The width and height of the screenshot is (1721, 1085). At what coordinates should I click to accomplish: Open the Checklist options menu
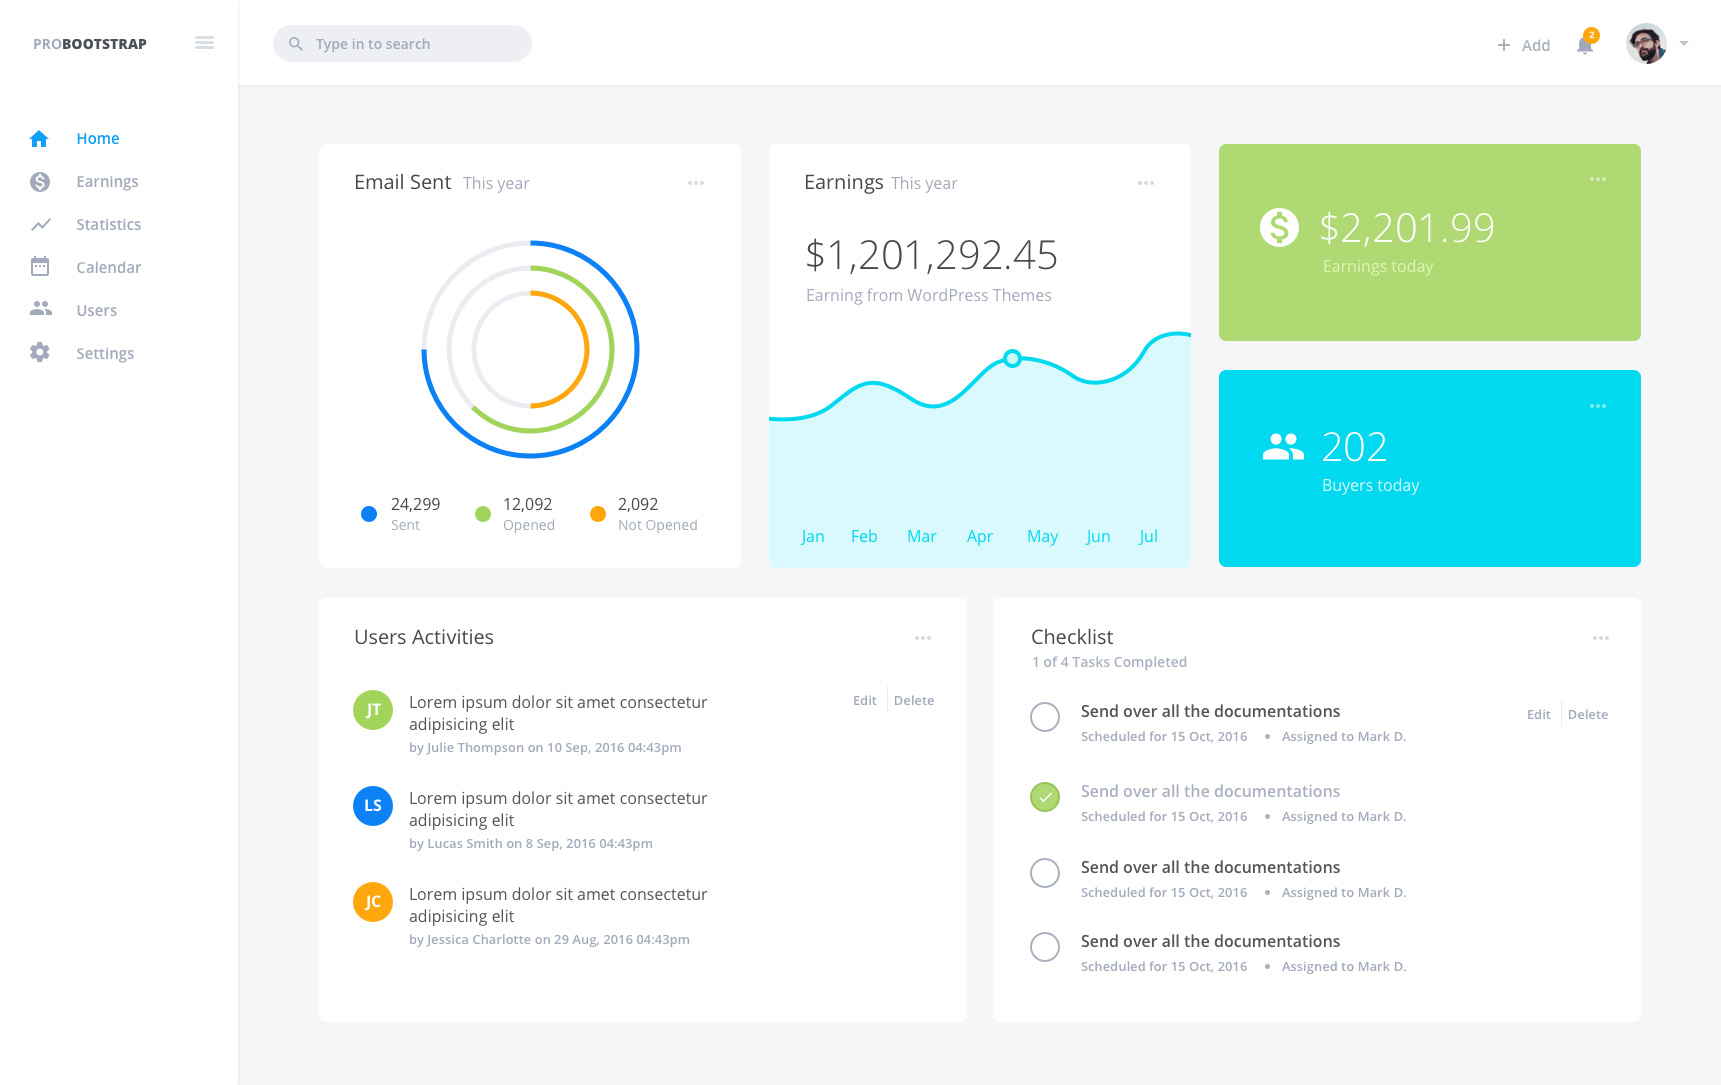click(x=1601, y=637)
